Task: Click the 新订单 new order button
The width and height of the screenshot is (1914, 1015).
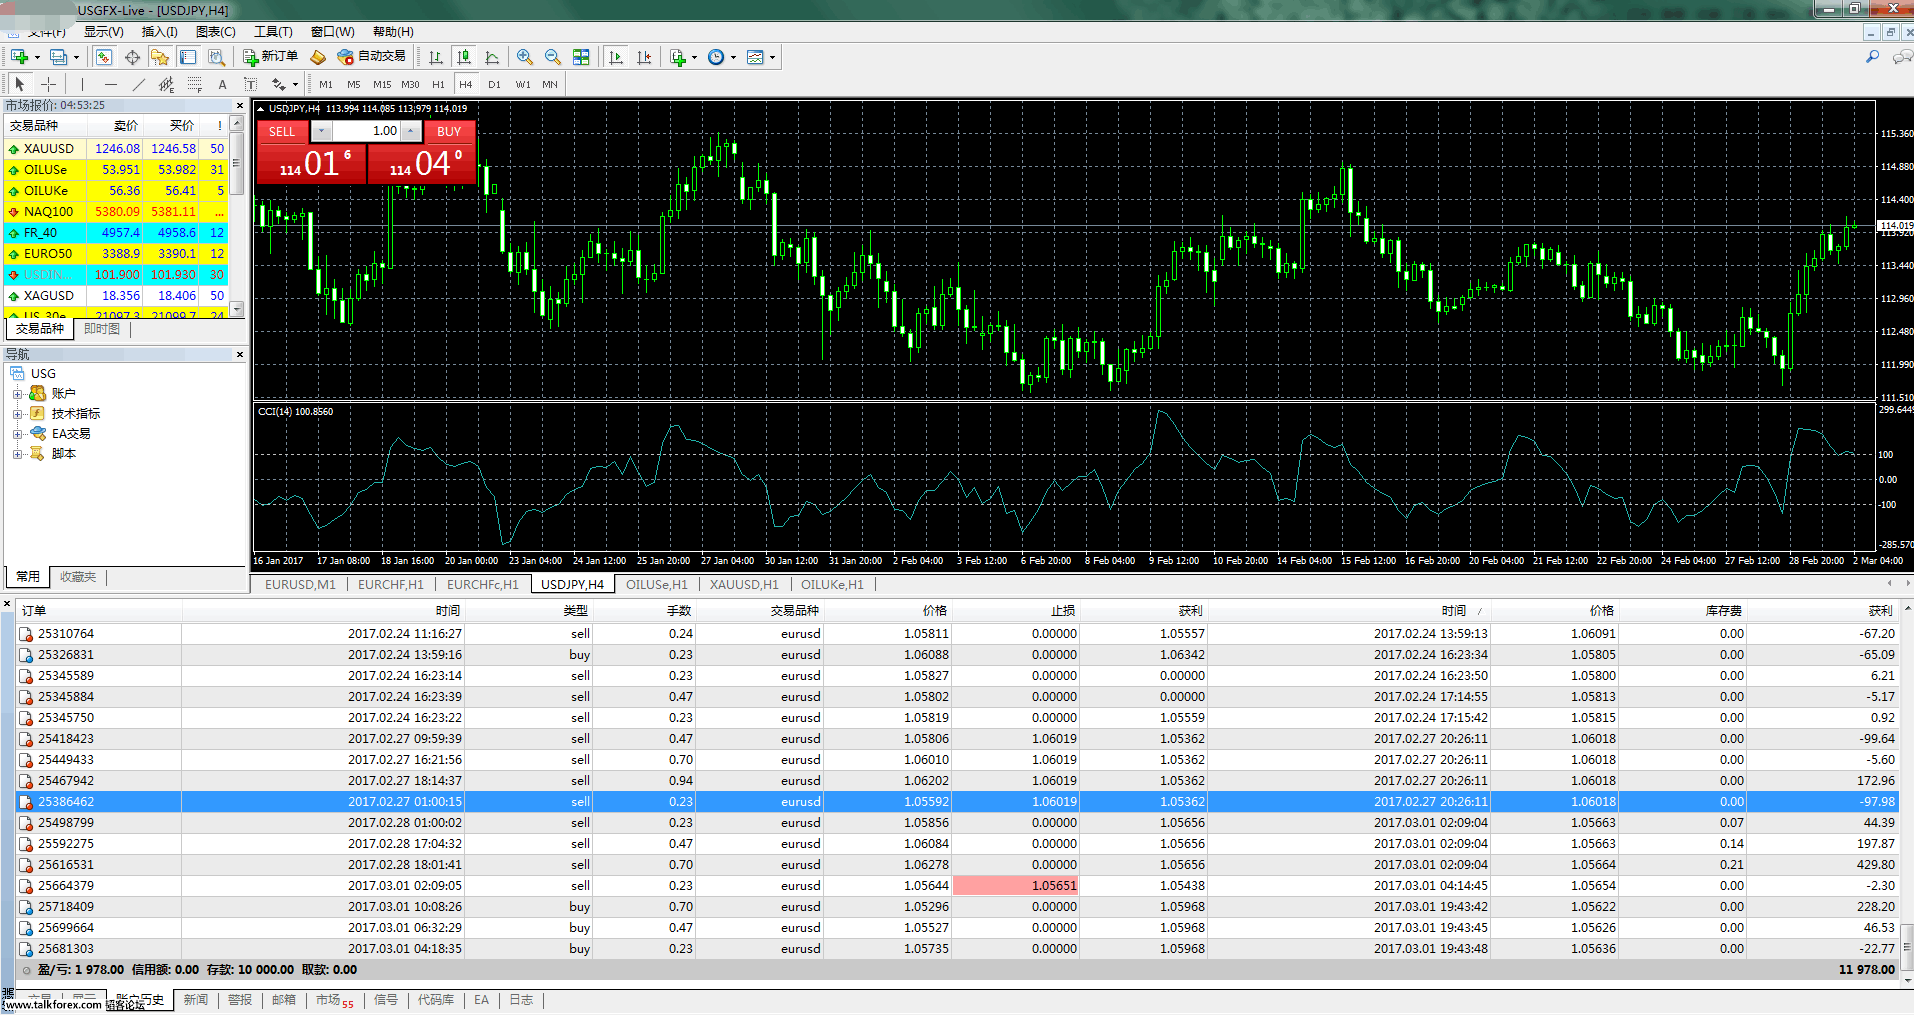Action: [270, 57]
